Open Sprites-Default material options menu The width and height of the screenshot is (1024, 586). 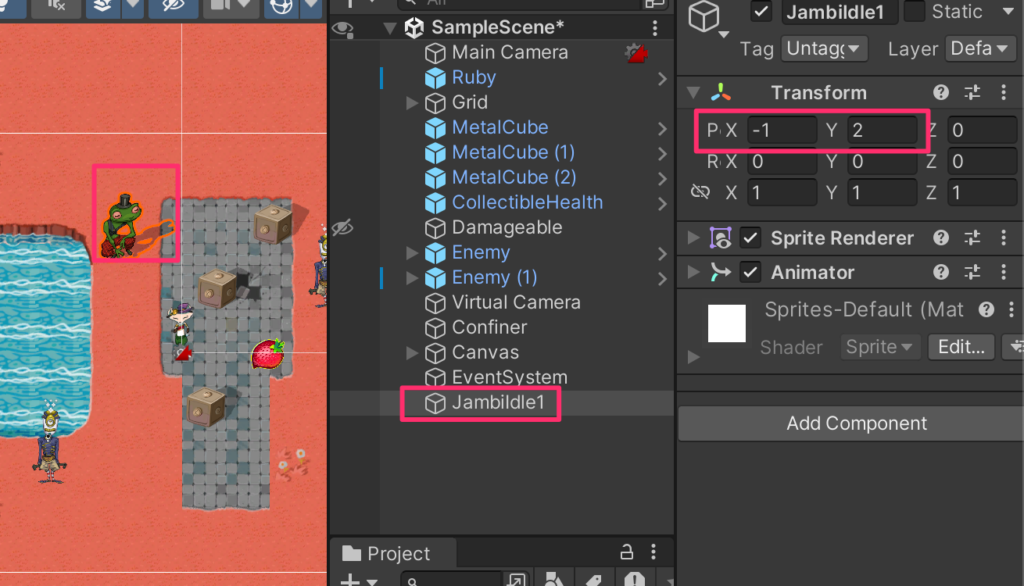[1011, 310]
